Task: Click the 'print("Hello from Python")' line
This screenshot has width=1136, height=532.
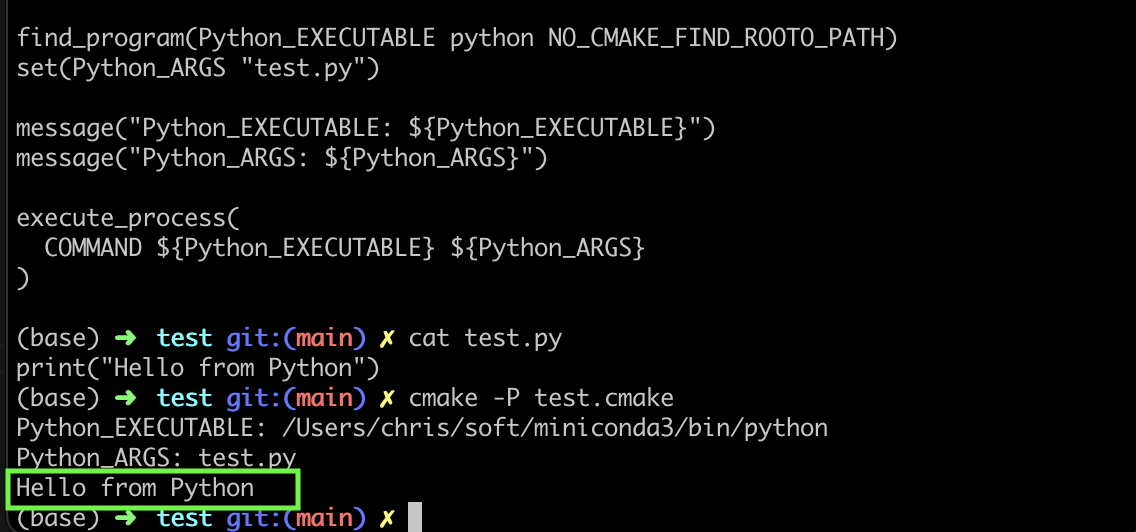Action: click(198, 368)
